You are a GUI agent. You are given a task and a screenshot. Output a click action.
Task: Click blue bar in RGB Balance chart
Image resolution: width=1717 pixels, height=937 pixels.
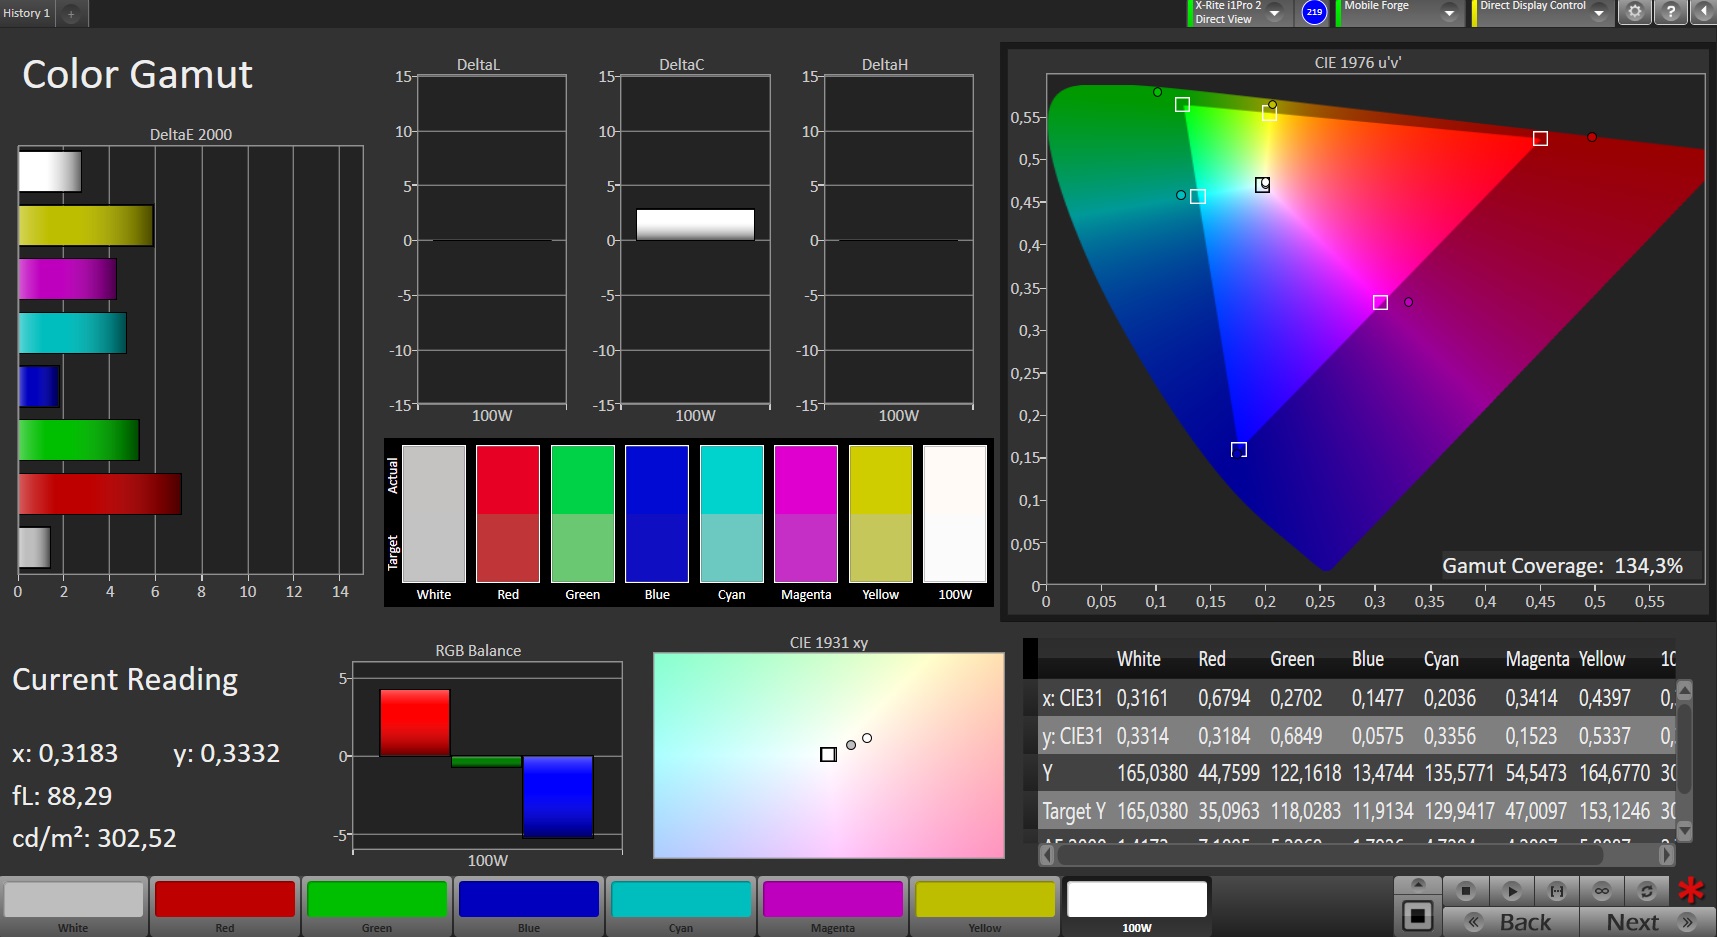(558, 796)
